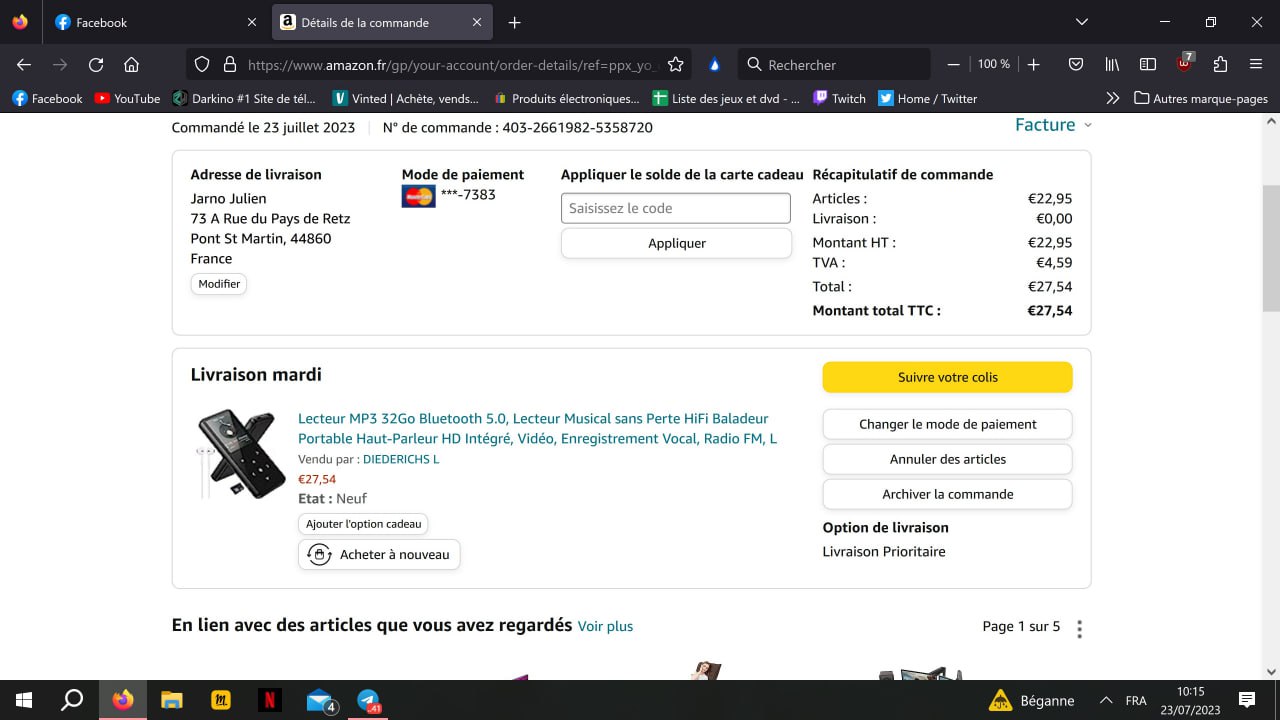Viewport: 1280px width, 720px height.
Task: Click the MP3 player product thumbnail
Action: pyautogui.click(x=228, y=454)
